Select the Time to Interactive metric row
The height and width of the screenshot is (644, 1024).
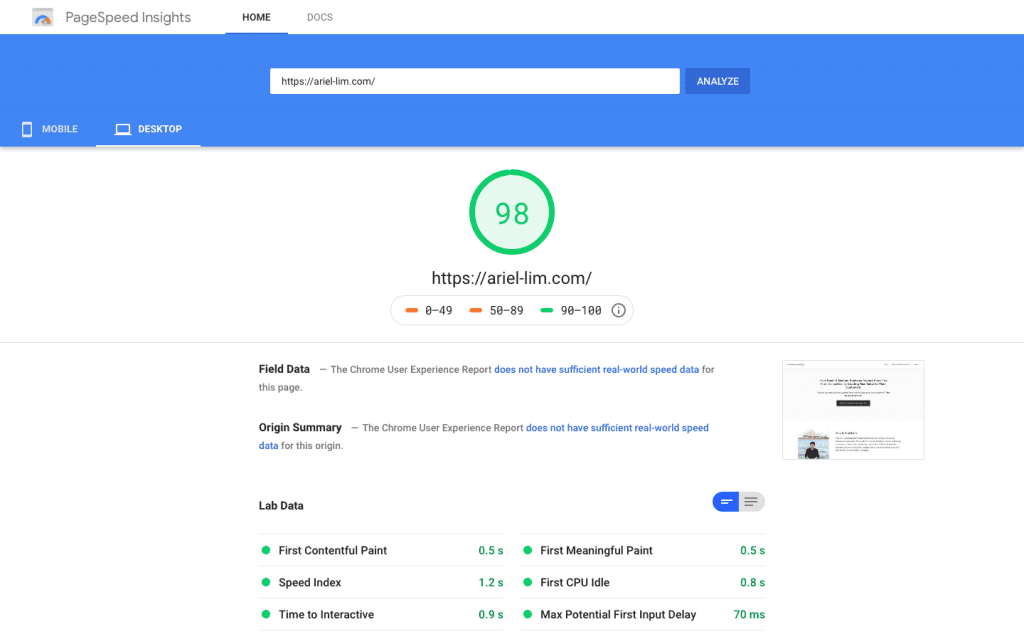tap(381, 615)
